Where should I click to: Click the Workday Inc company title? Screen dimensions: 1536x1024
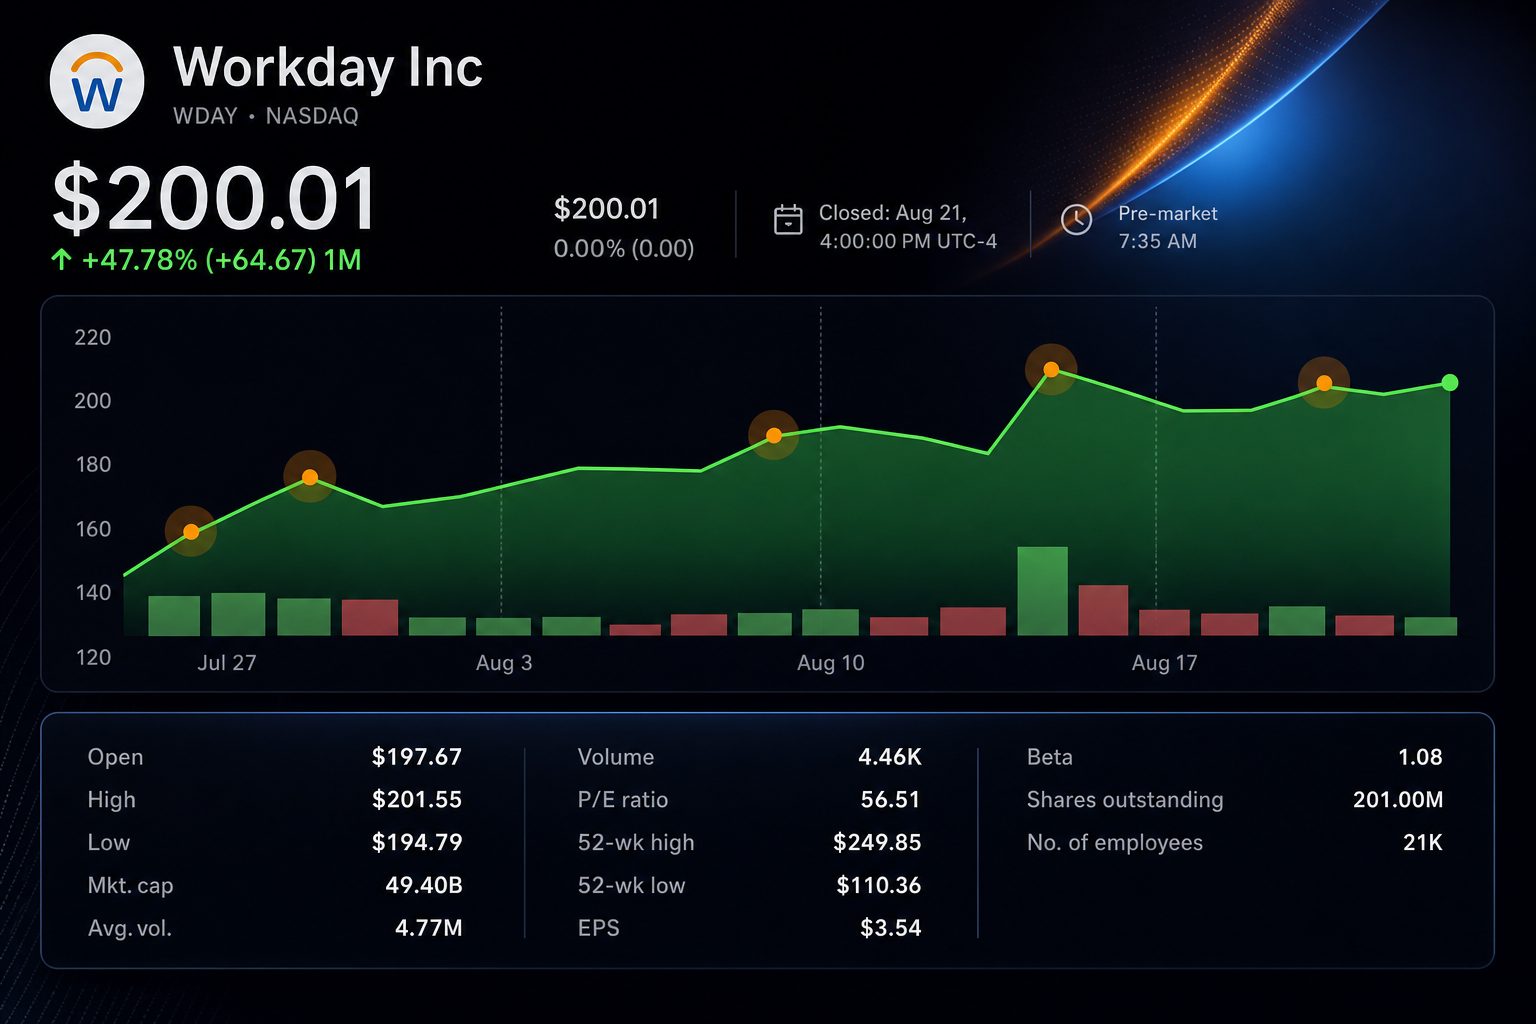pyautogui.click(x=328, y=68)
